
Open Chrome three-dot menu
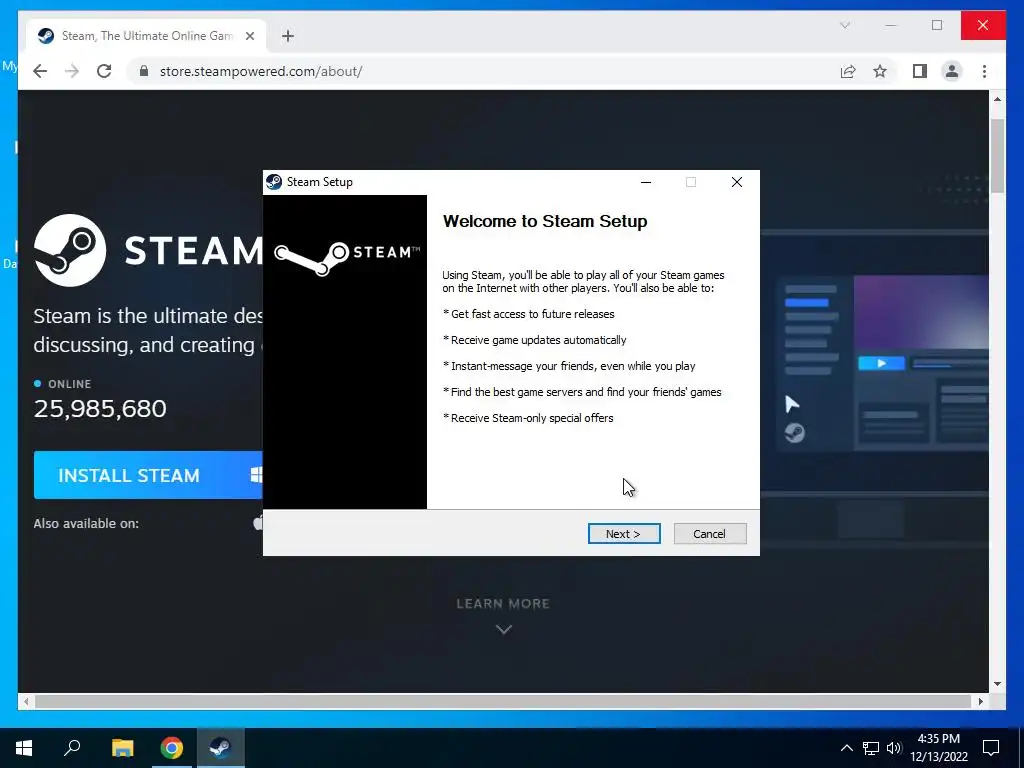984,71
